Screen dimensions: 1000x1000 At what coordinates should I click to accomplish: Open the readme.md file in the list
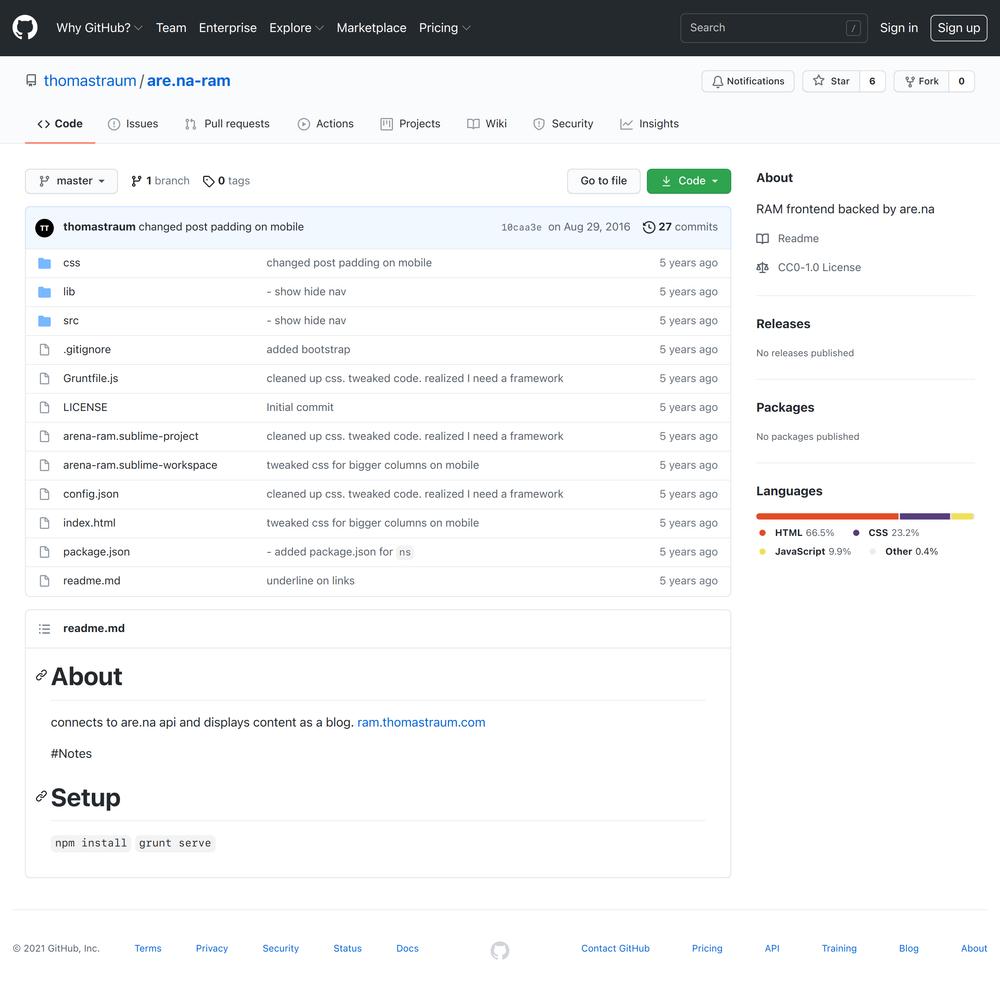pyautogui.click(x=92, y=580)
